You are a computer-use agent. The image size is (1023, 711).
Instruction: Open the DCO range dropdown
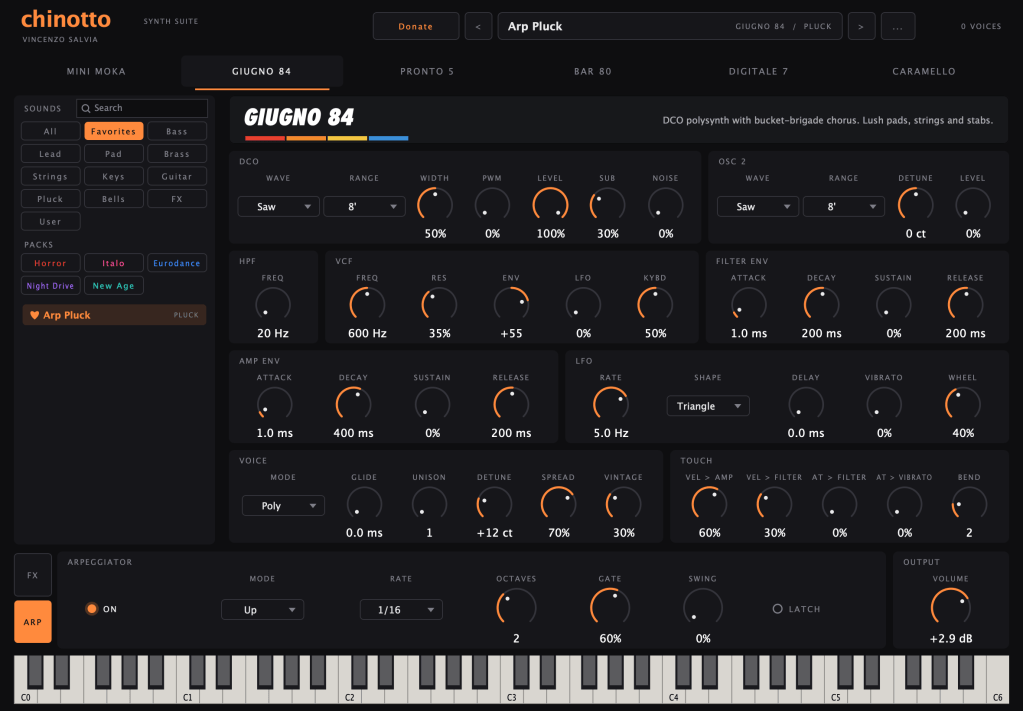point(365,207)
